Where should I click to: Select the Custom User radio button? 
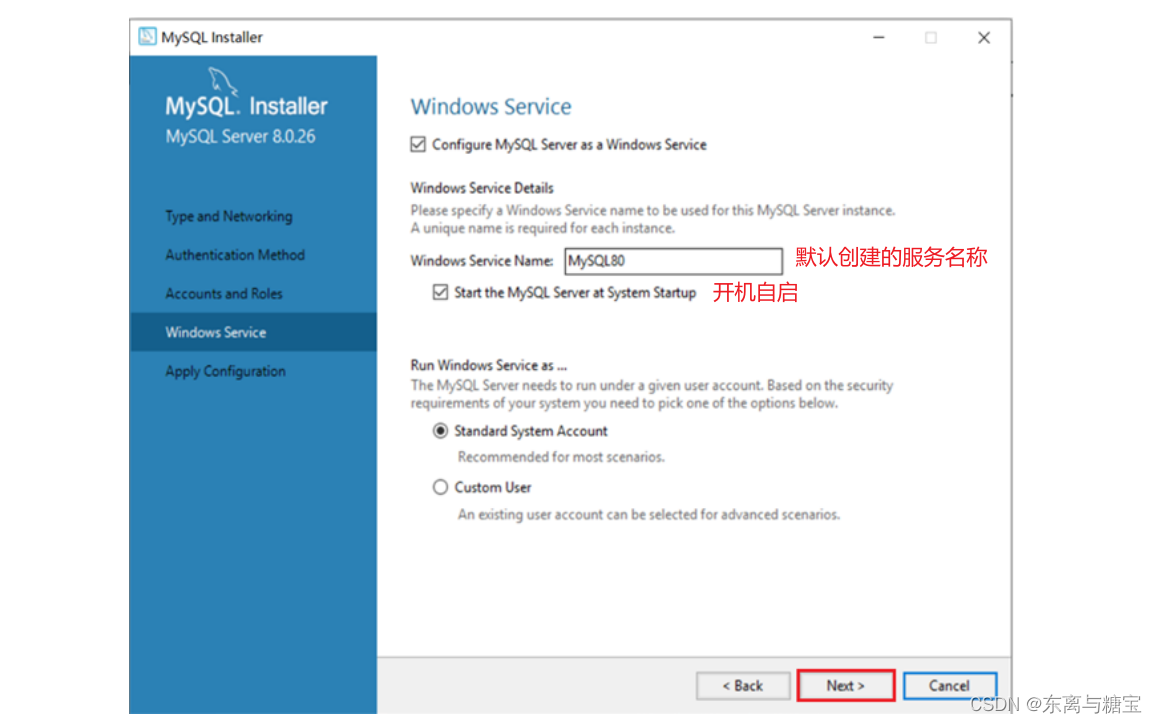coord(441,487)
